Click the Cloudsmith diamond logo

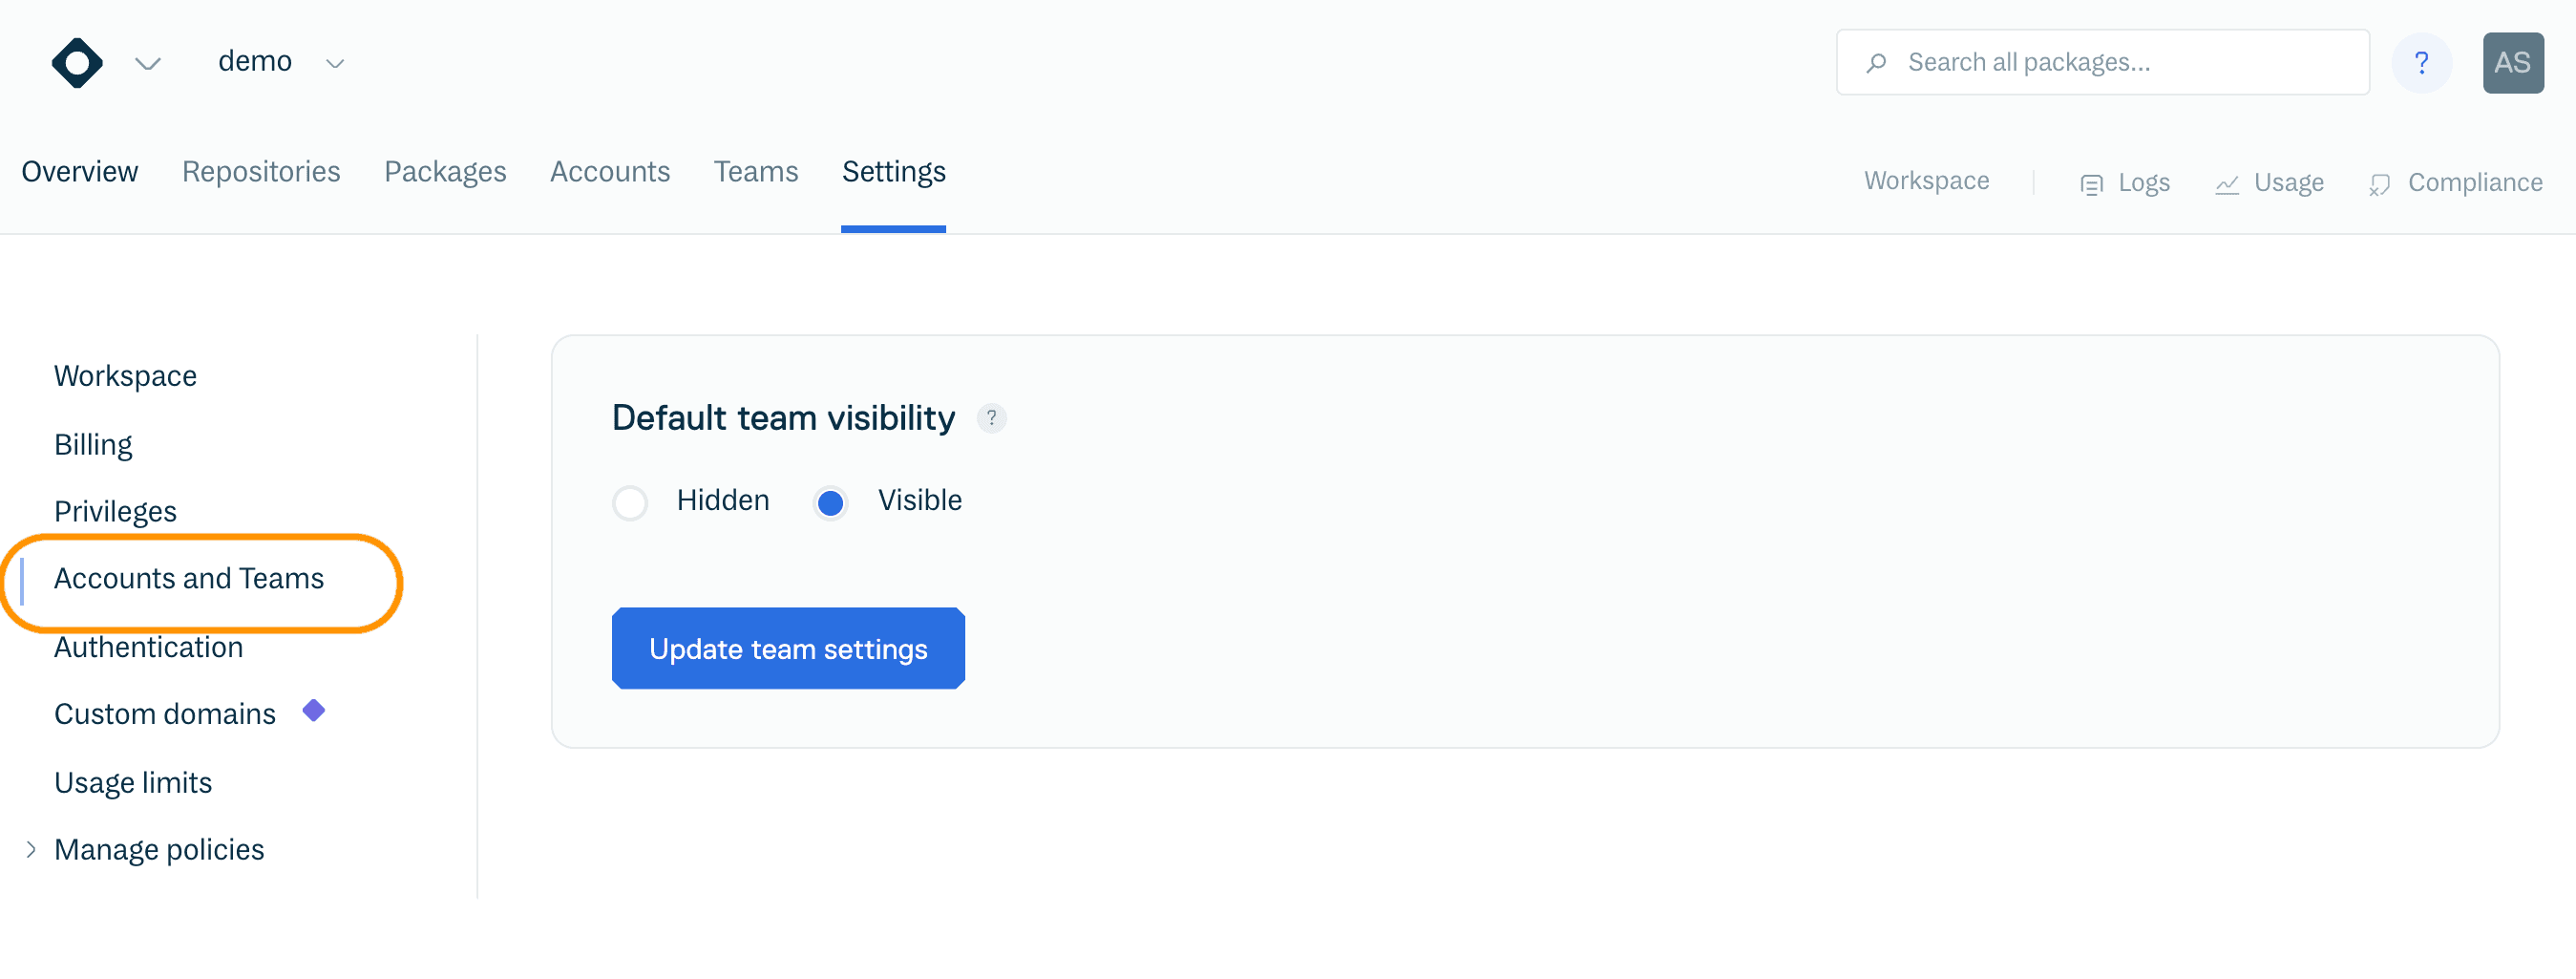coord(77,63)
